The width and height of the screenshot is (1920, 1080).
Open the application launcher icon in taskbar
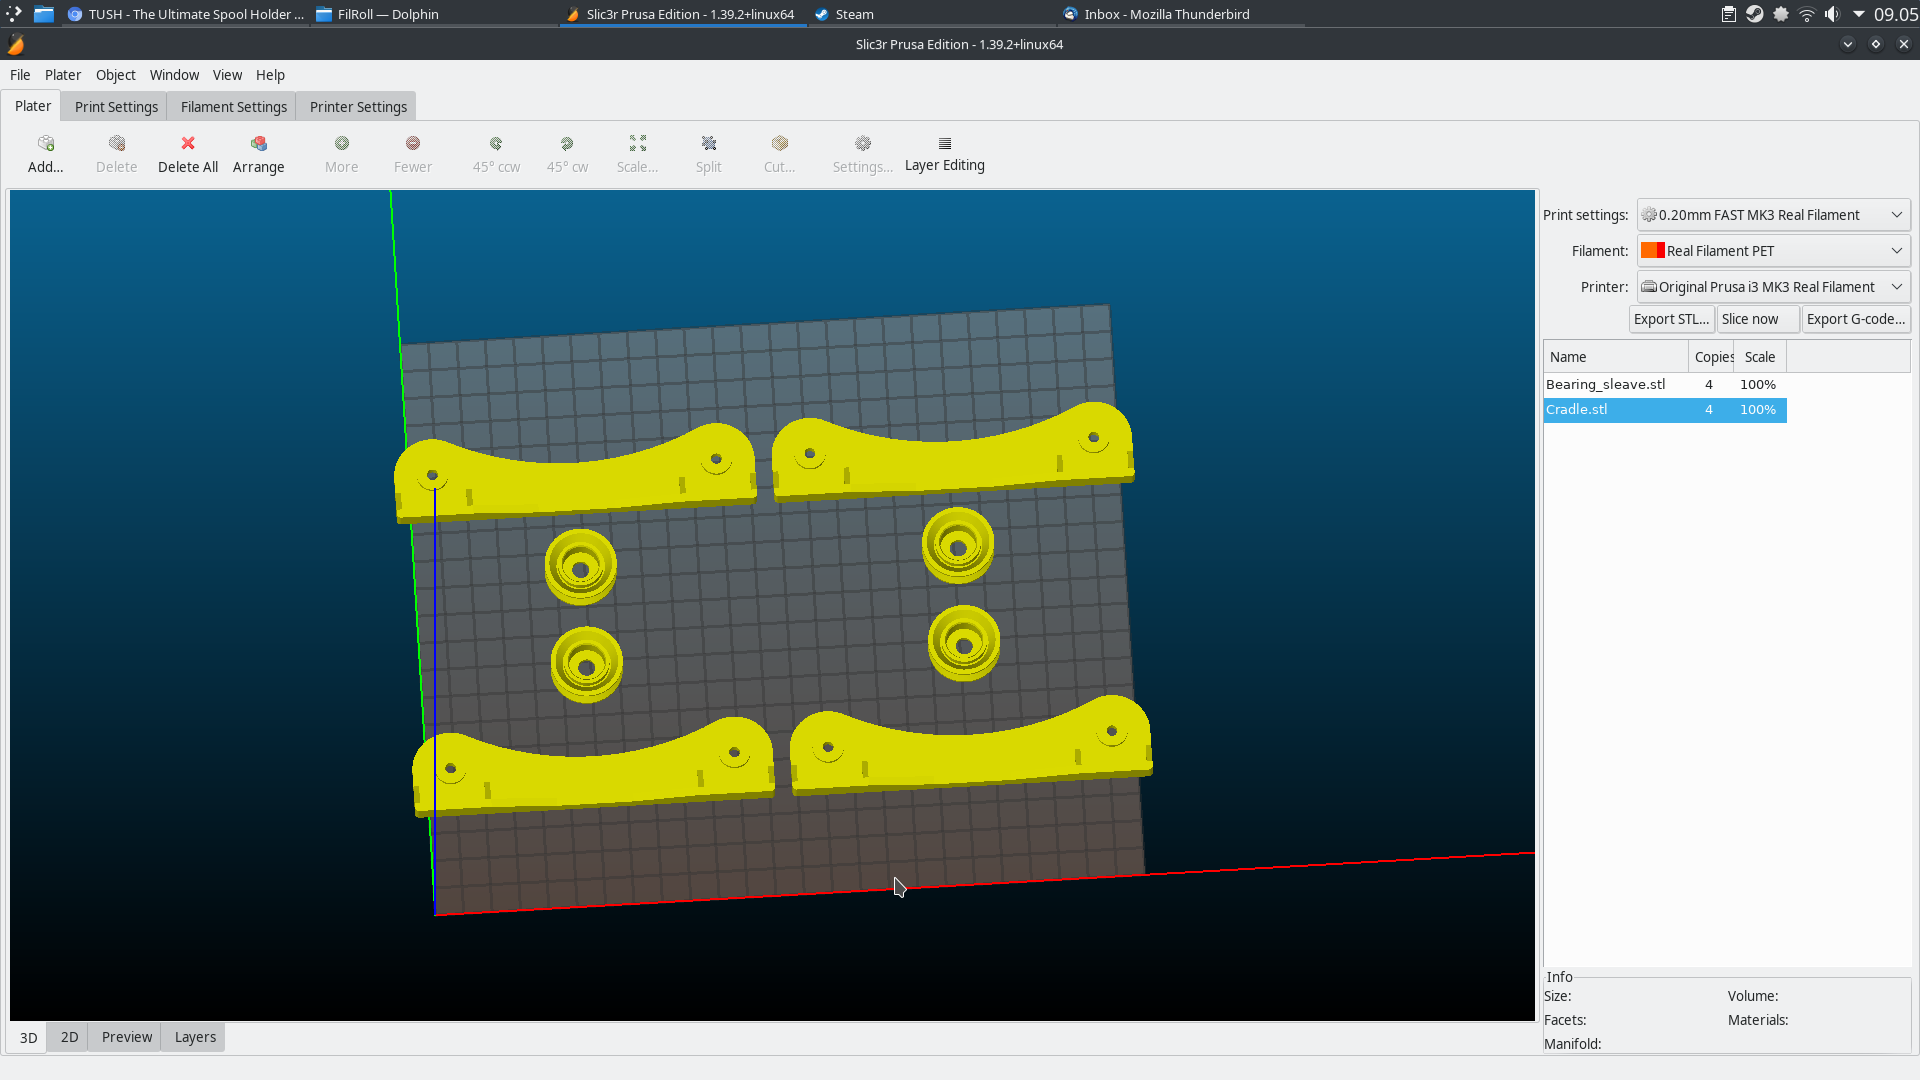tap(14, 14)
